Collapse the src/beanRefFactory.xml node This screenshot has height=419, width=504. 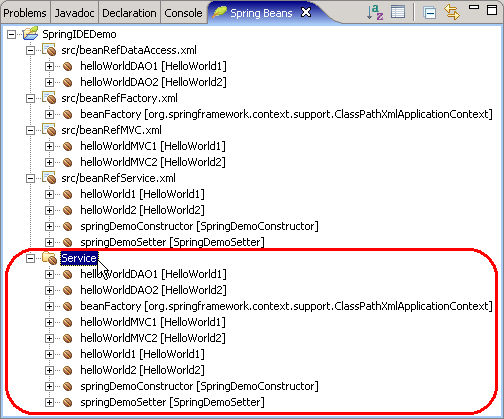[30, 98]
